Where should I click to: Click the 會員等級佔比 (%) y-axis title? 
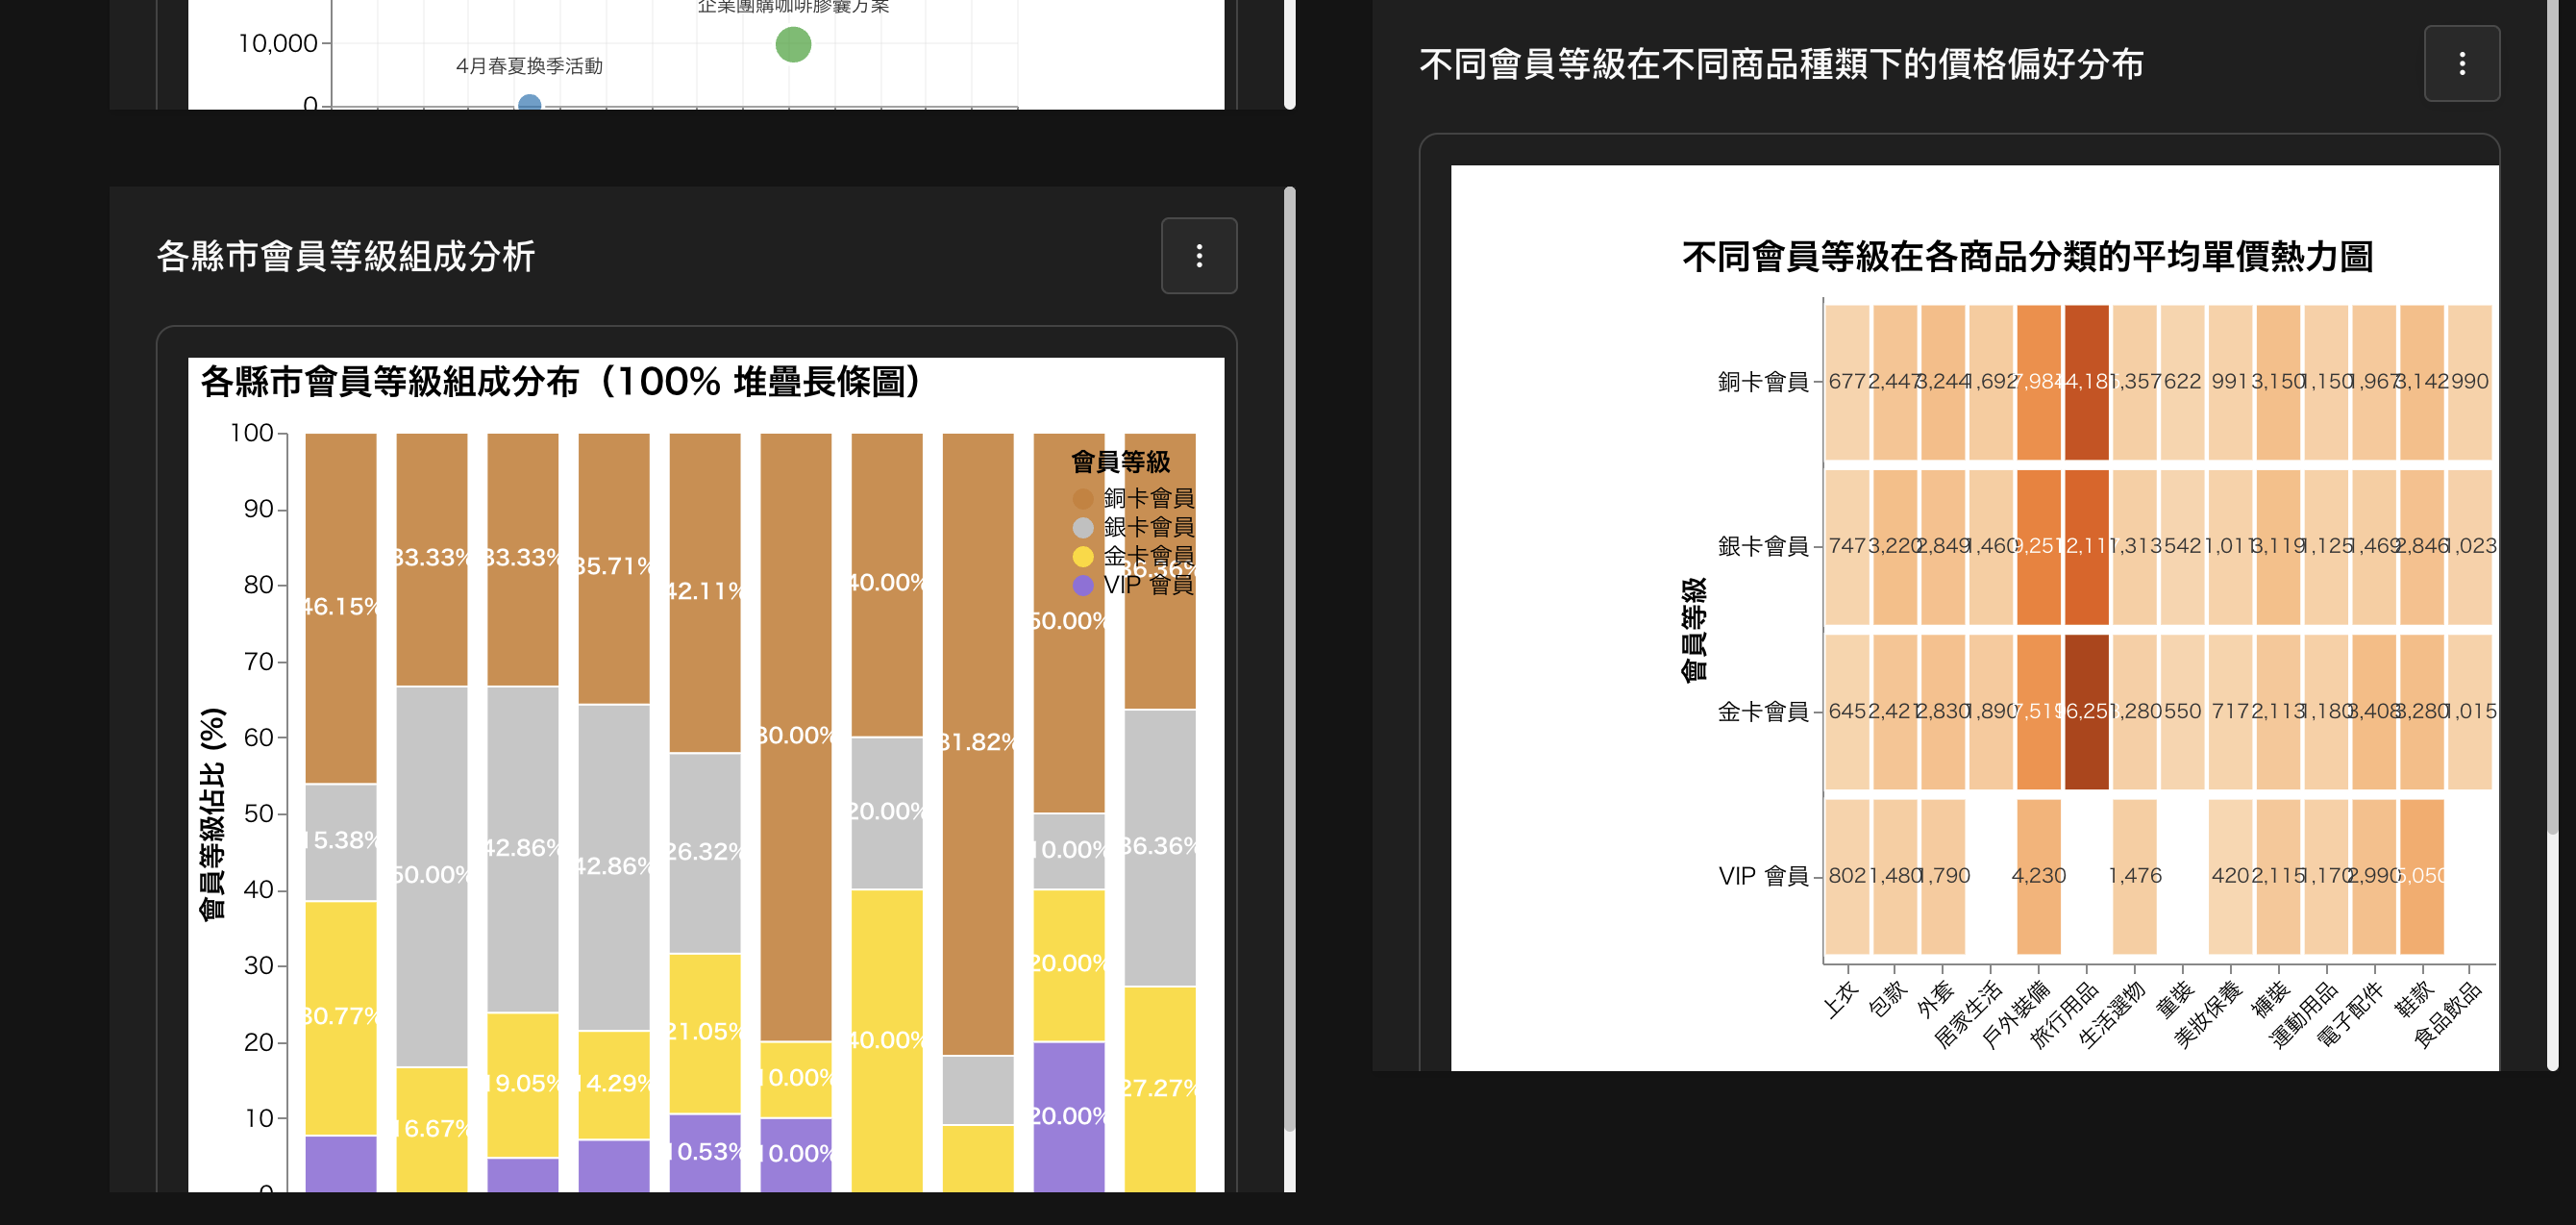coord(212,813)
